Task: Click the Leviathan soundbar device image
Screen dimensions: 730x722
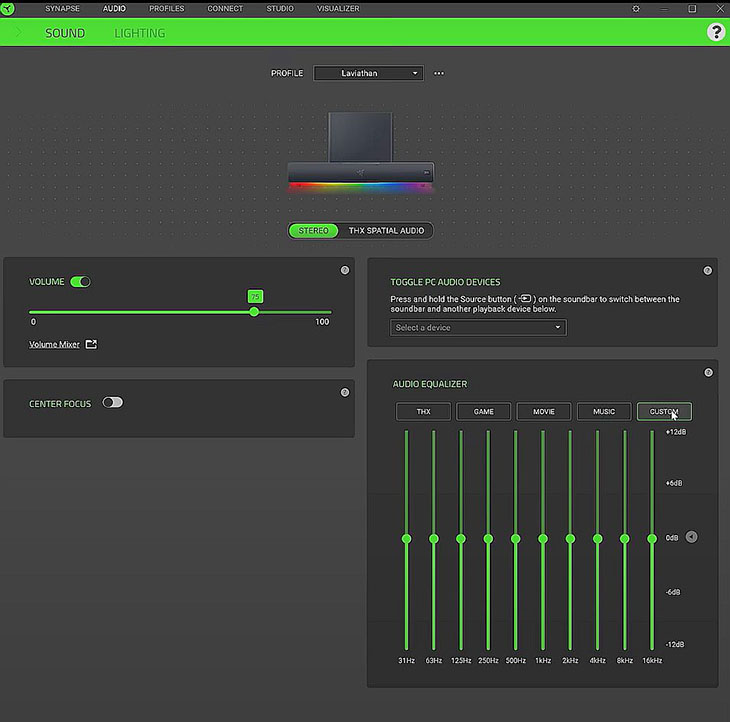Action: 360,153
